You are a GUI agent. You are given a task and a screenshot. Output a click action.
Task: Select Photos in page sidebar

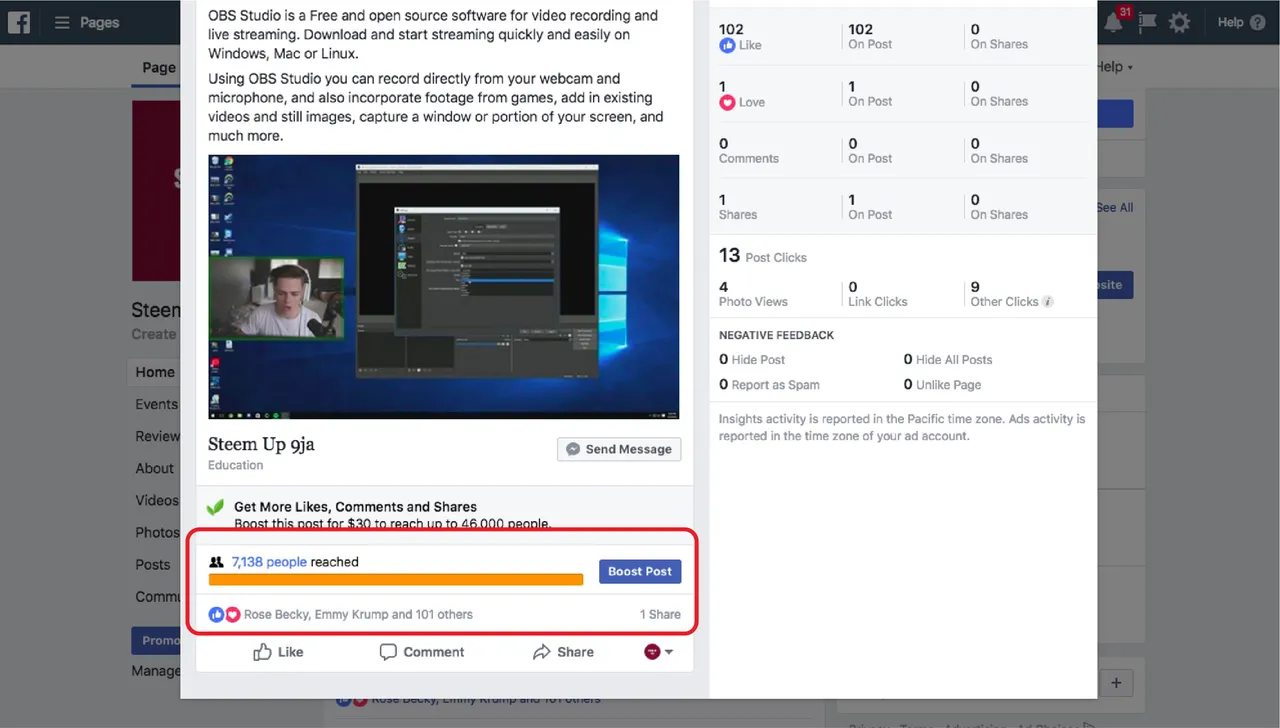point(157,532)
